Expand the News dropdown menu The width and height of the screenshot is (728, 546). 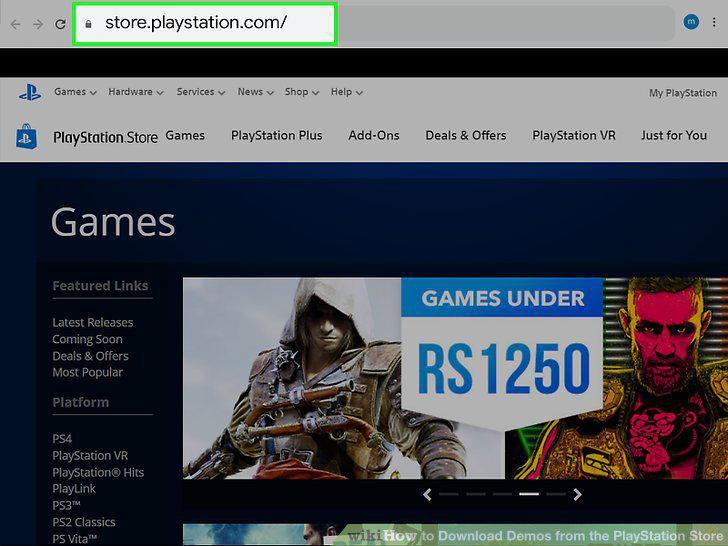click(255, 92)
